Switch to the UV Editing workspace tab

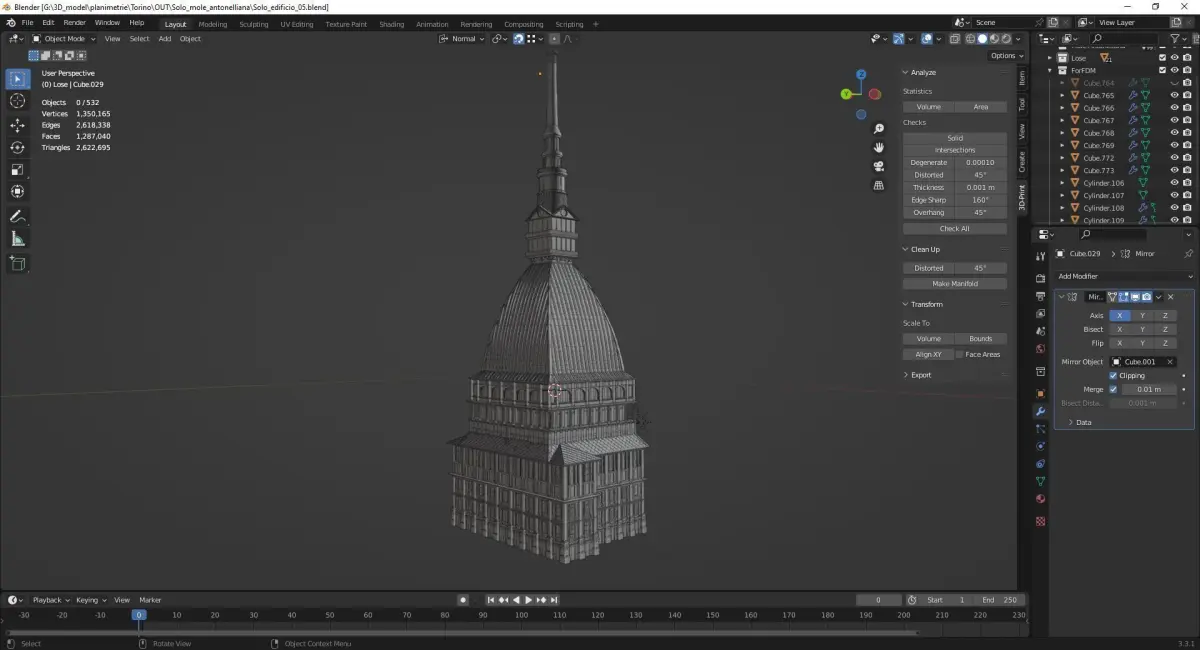click(x=296, y=24)
